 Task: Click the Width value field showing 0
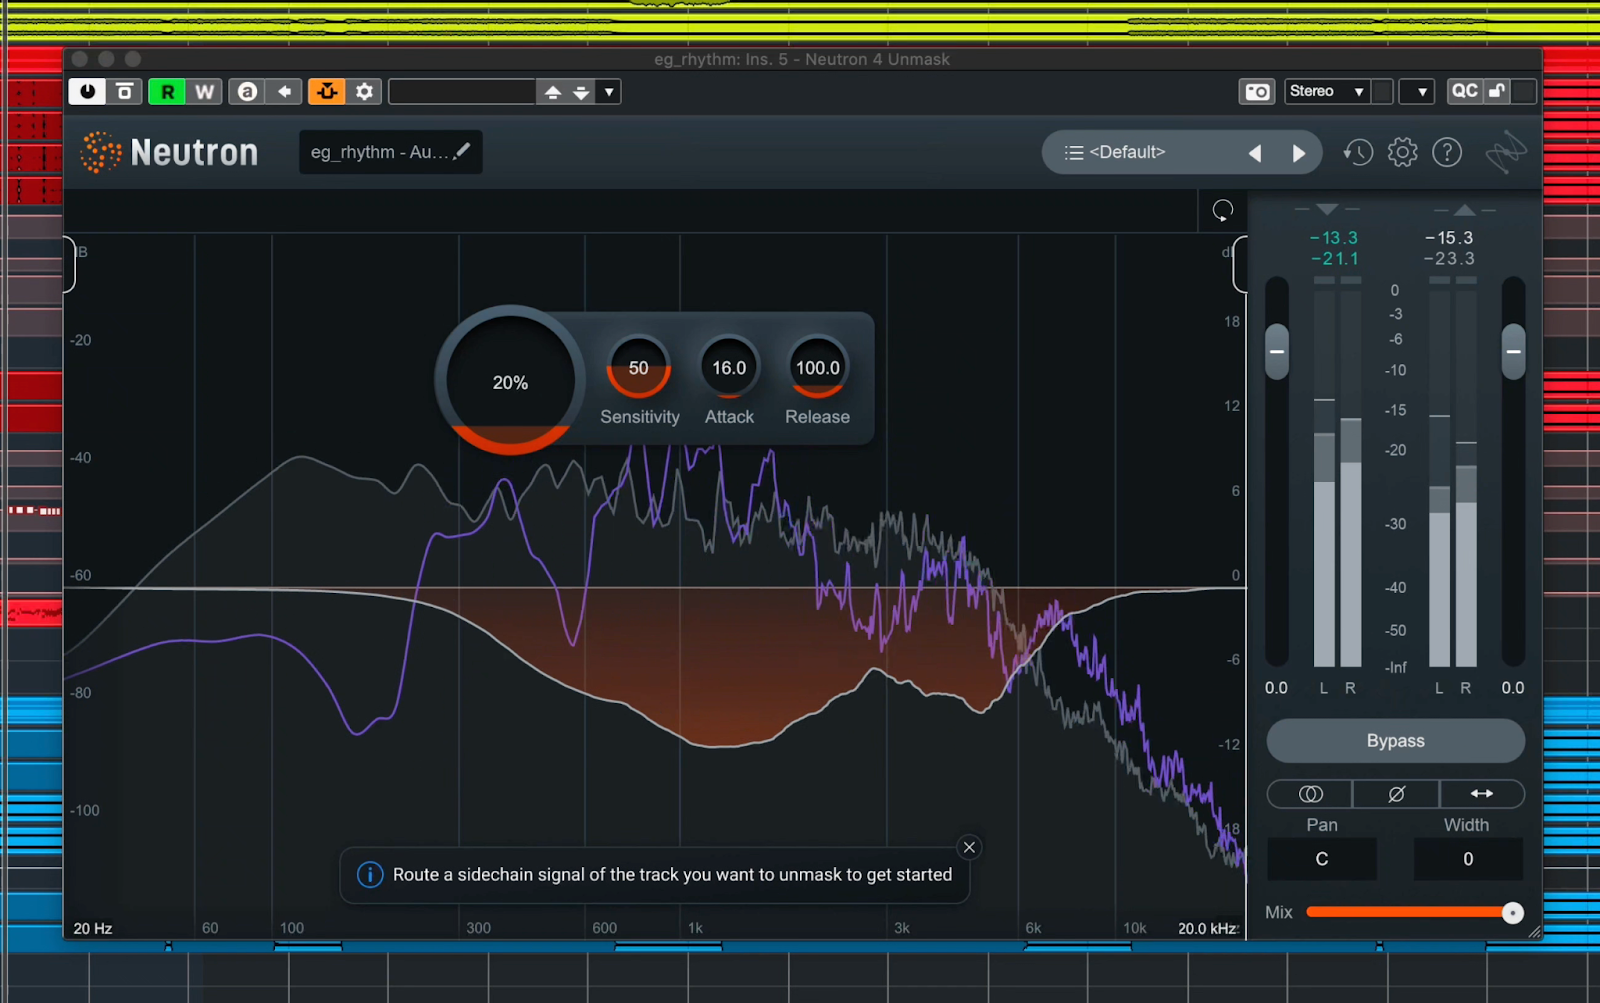coord(1468,859)
